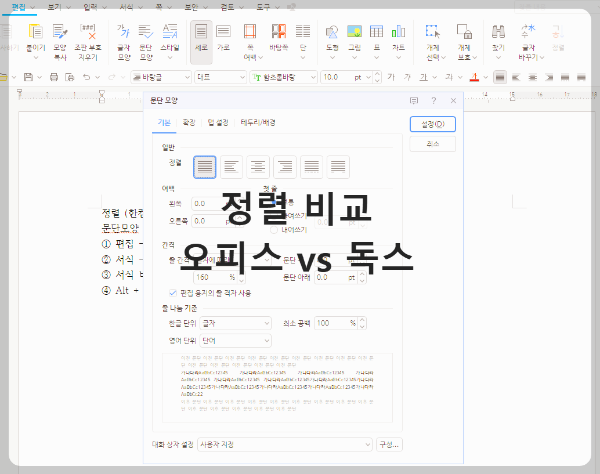Click the 문단 아래 0.0 pt stepper arrows
This screenshot has width=600, height=474.
362,277
